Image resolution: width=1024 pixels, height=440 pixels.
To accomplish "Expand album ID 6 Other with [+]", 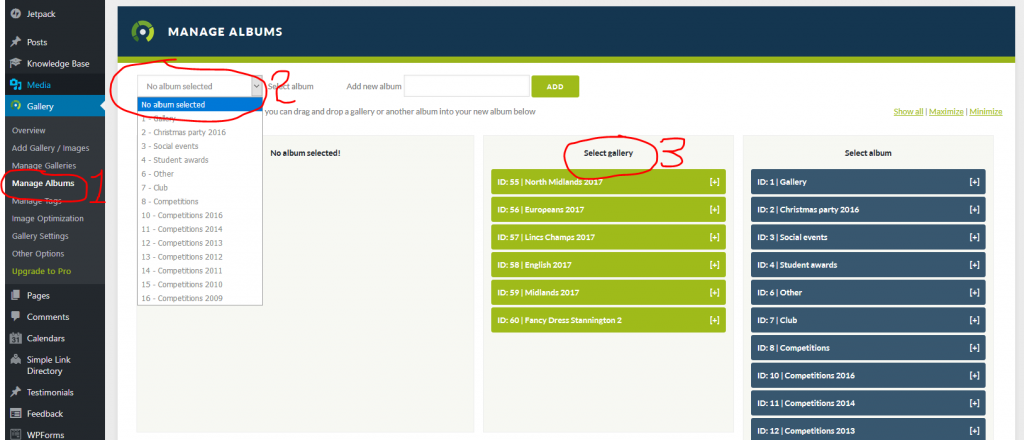I will (x=974, y=292).
